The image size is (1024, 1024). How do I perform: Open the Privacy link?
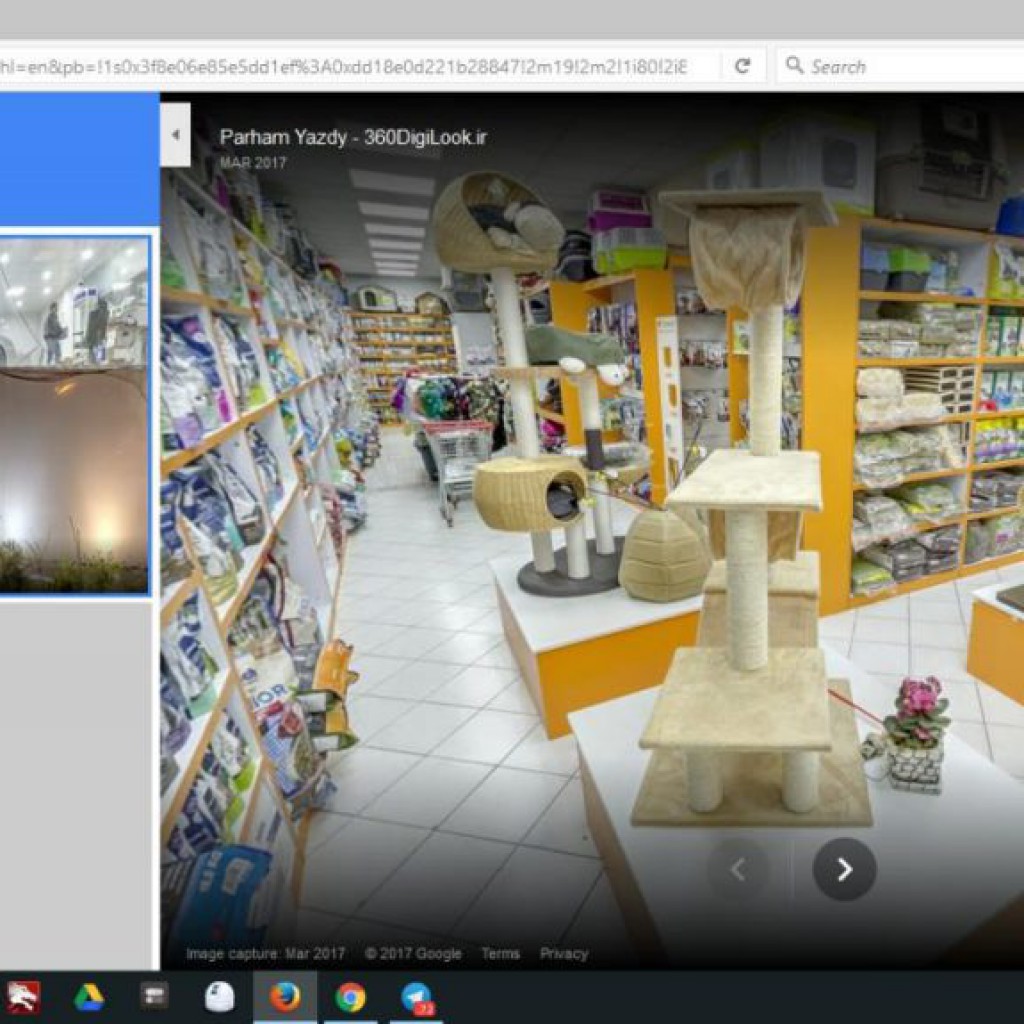pos(564,953)
